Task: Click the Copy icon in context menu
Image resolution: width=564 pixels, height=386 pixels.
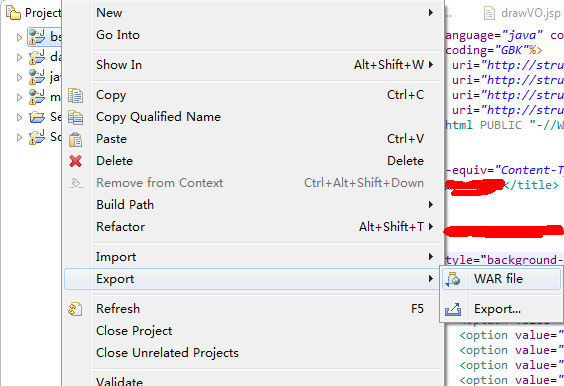Action: [76, 95]
